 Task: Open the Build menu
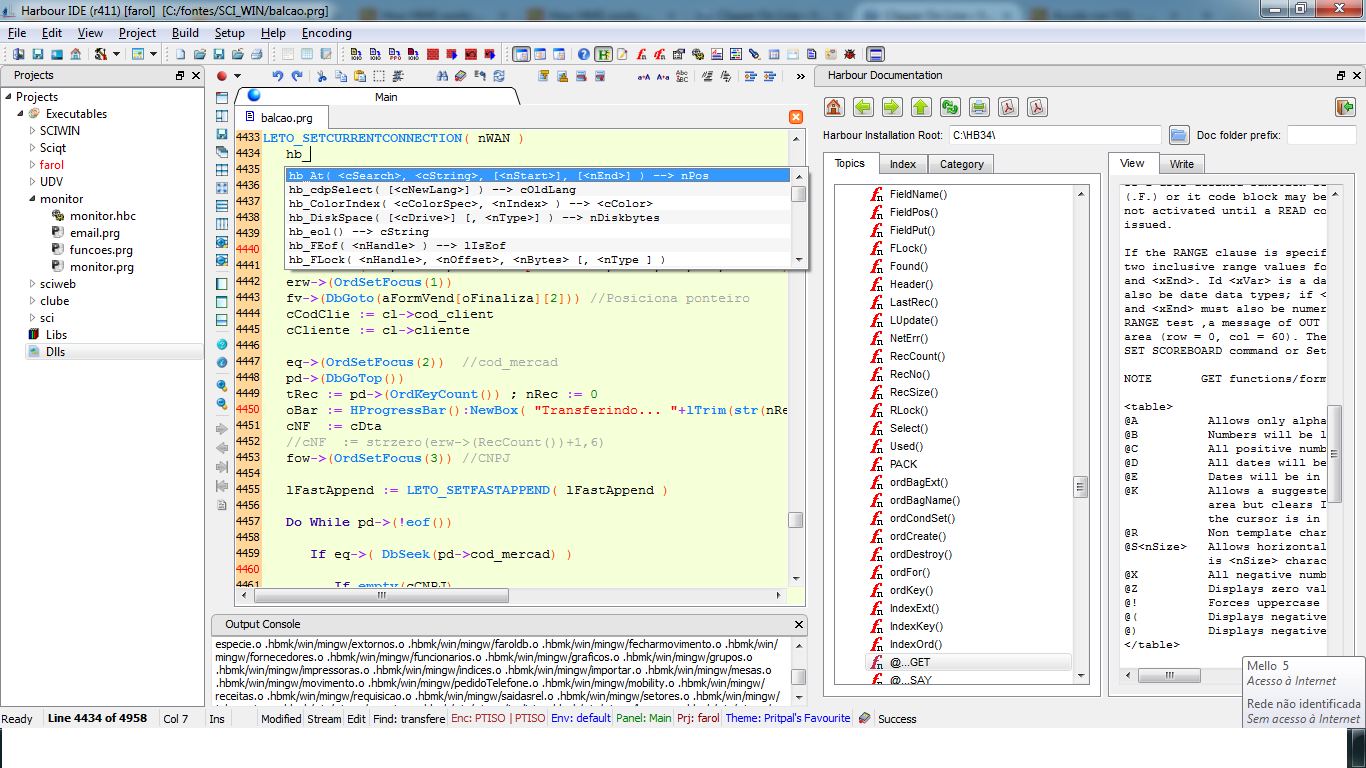[x=185, y=33]
